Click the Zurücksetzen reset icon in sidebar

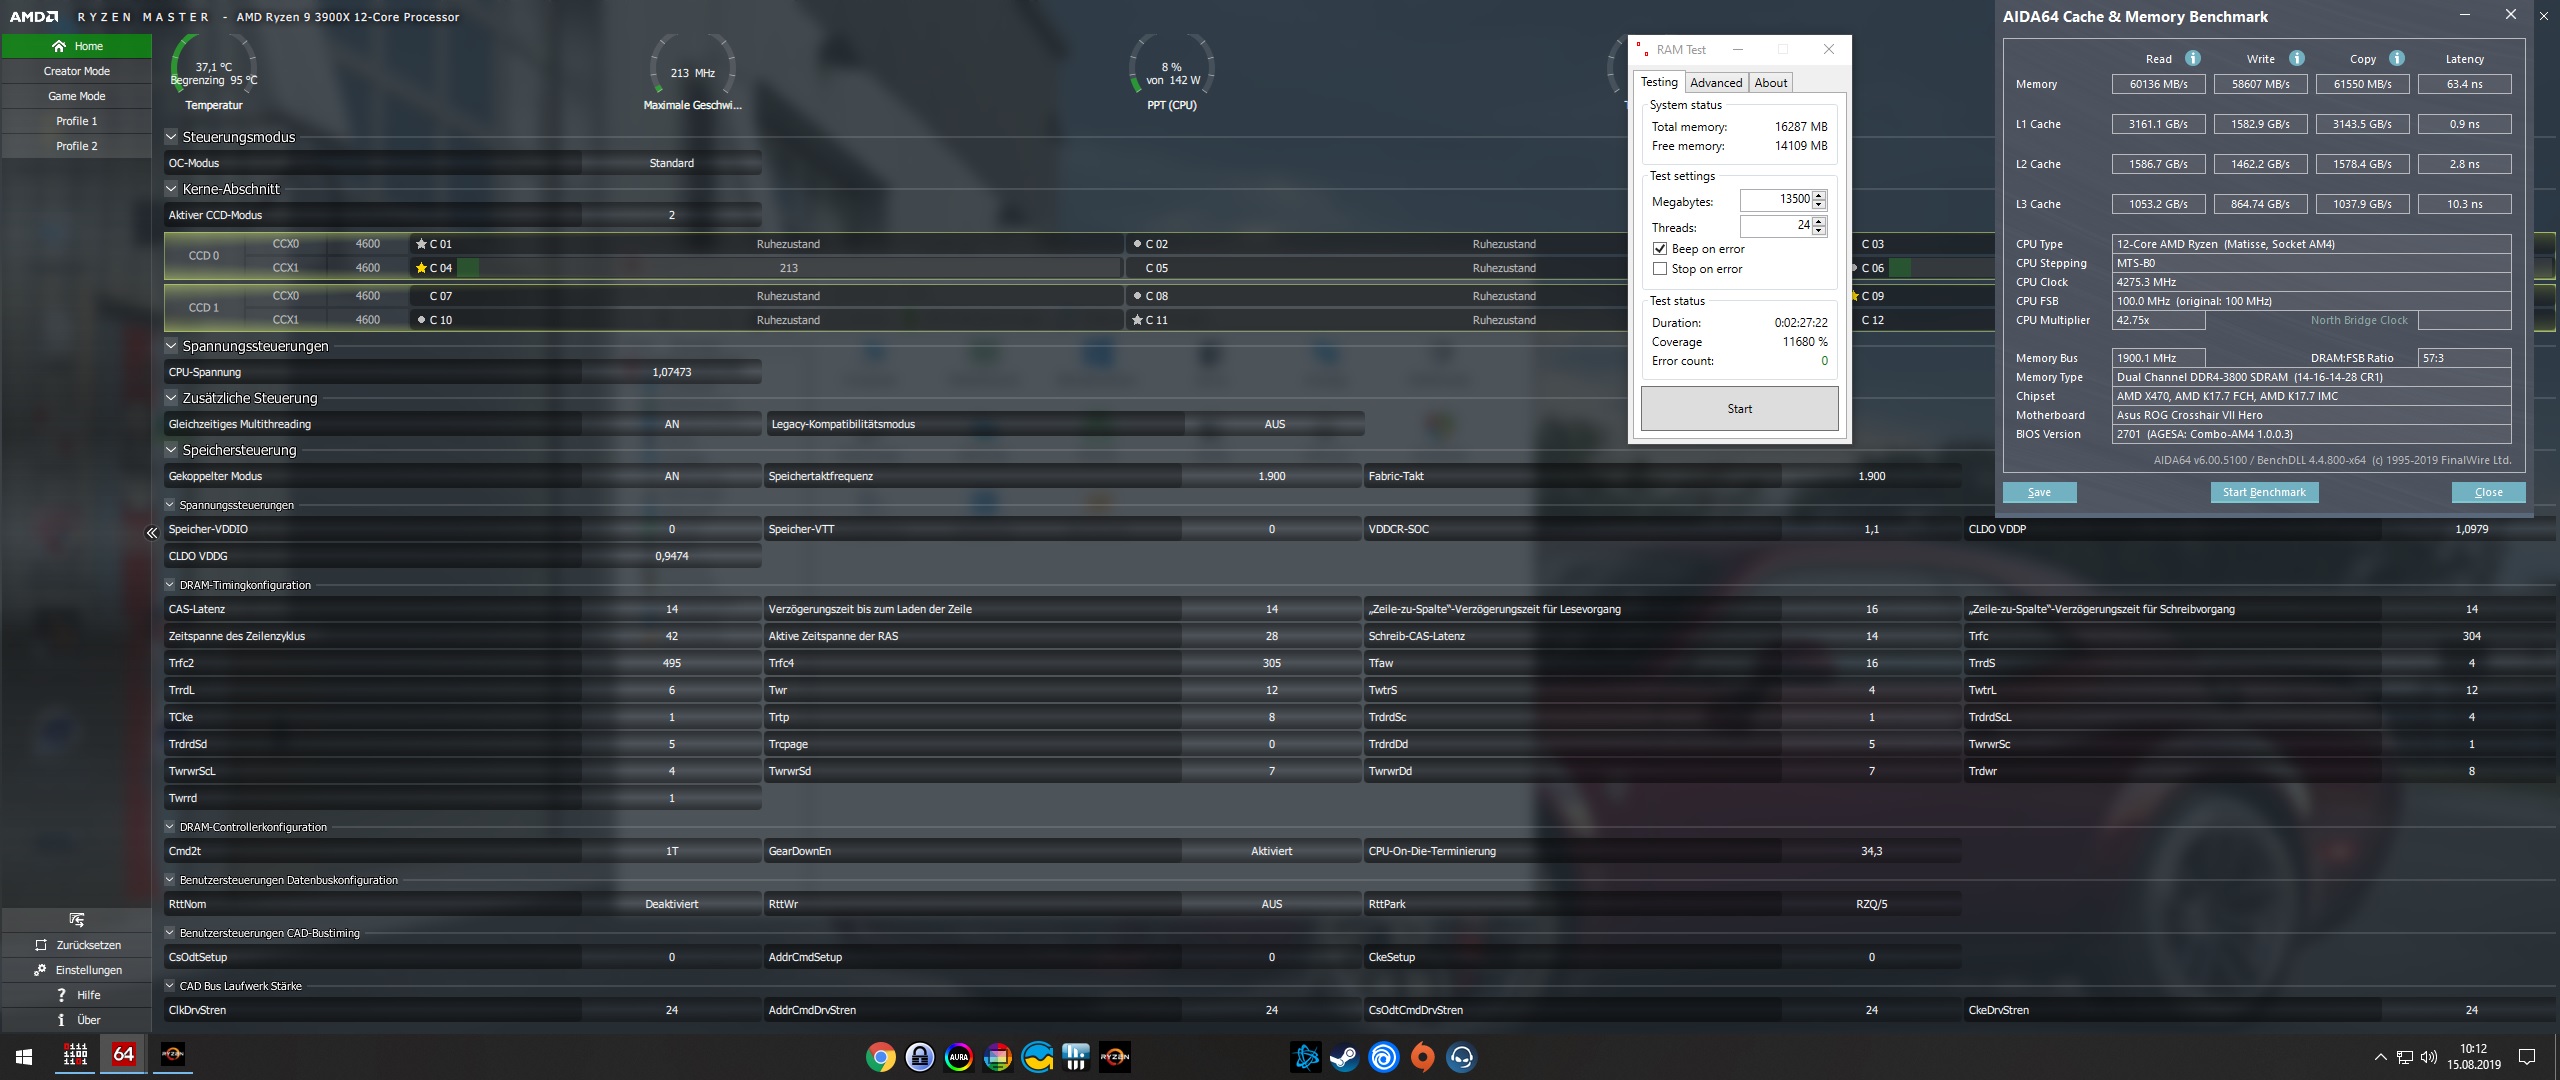[x=41, y=945]
